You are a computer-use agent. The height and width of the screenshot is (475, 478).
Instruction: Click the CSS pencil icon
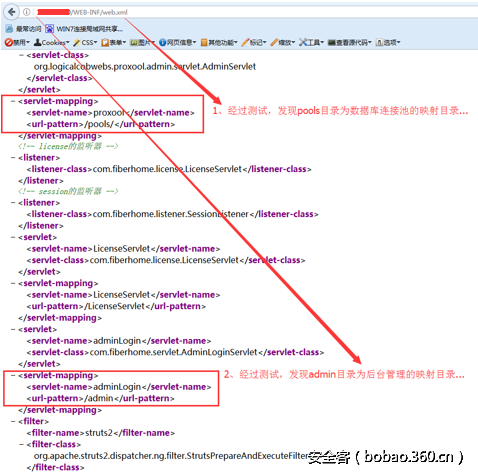(x=77, y=42)
